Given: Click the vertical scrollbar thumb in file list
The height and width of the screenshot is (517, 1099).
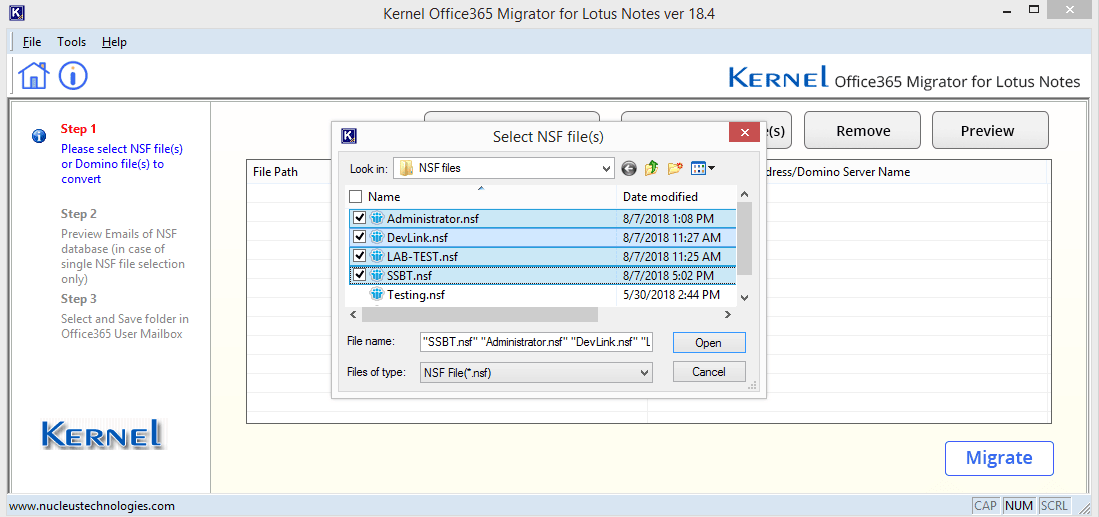Looking at the screenshot, I should (744, 238).
